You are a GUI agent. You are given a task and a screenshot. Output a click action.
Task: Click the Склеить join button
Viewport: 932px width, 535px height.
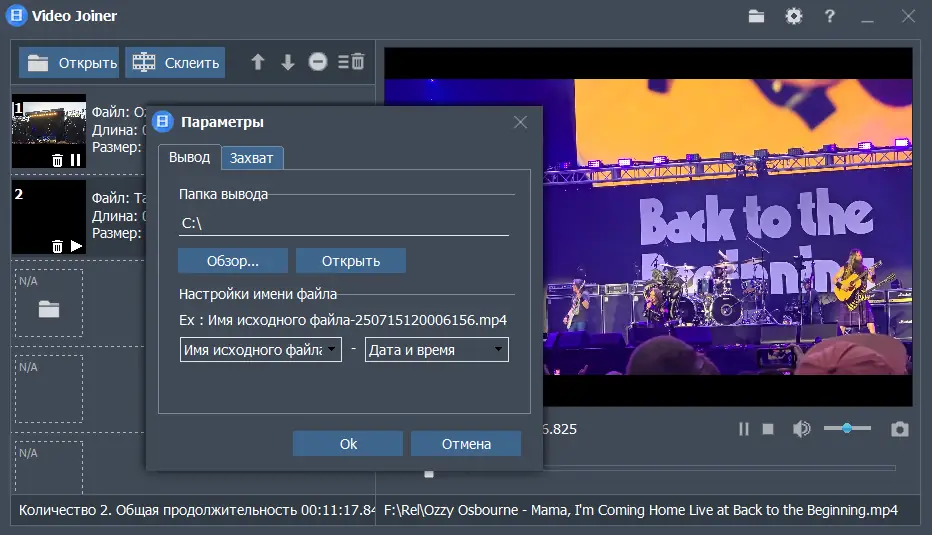click(x=175, y=62)
